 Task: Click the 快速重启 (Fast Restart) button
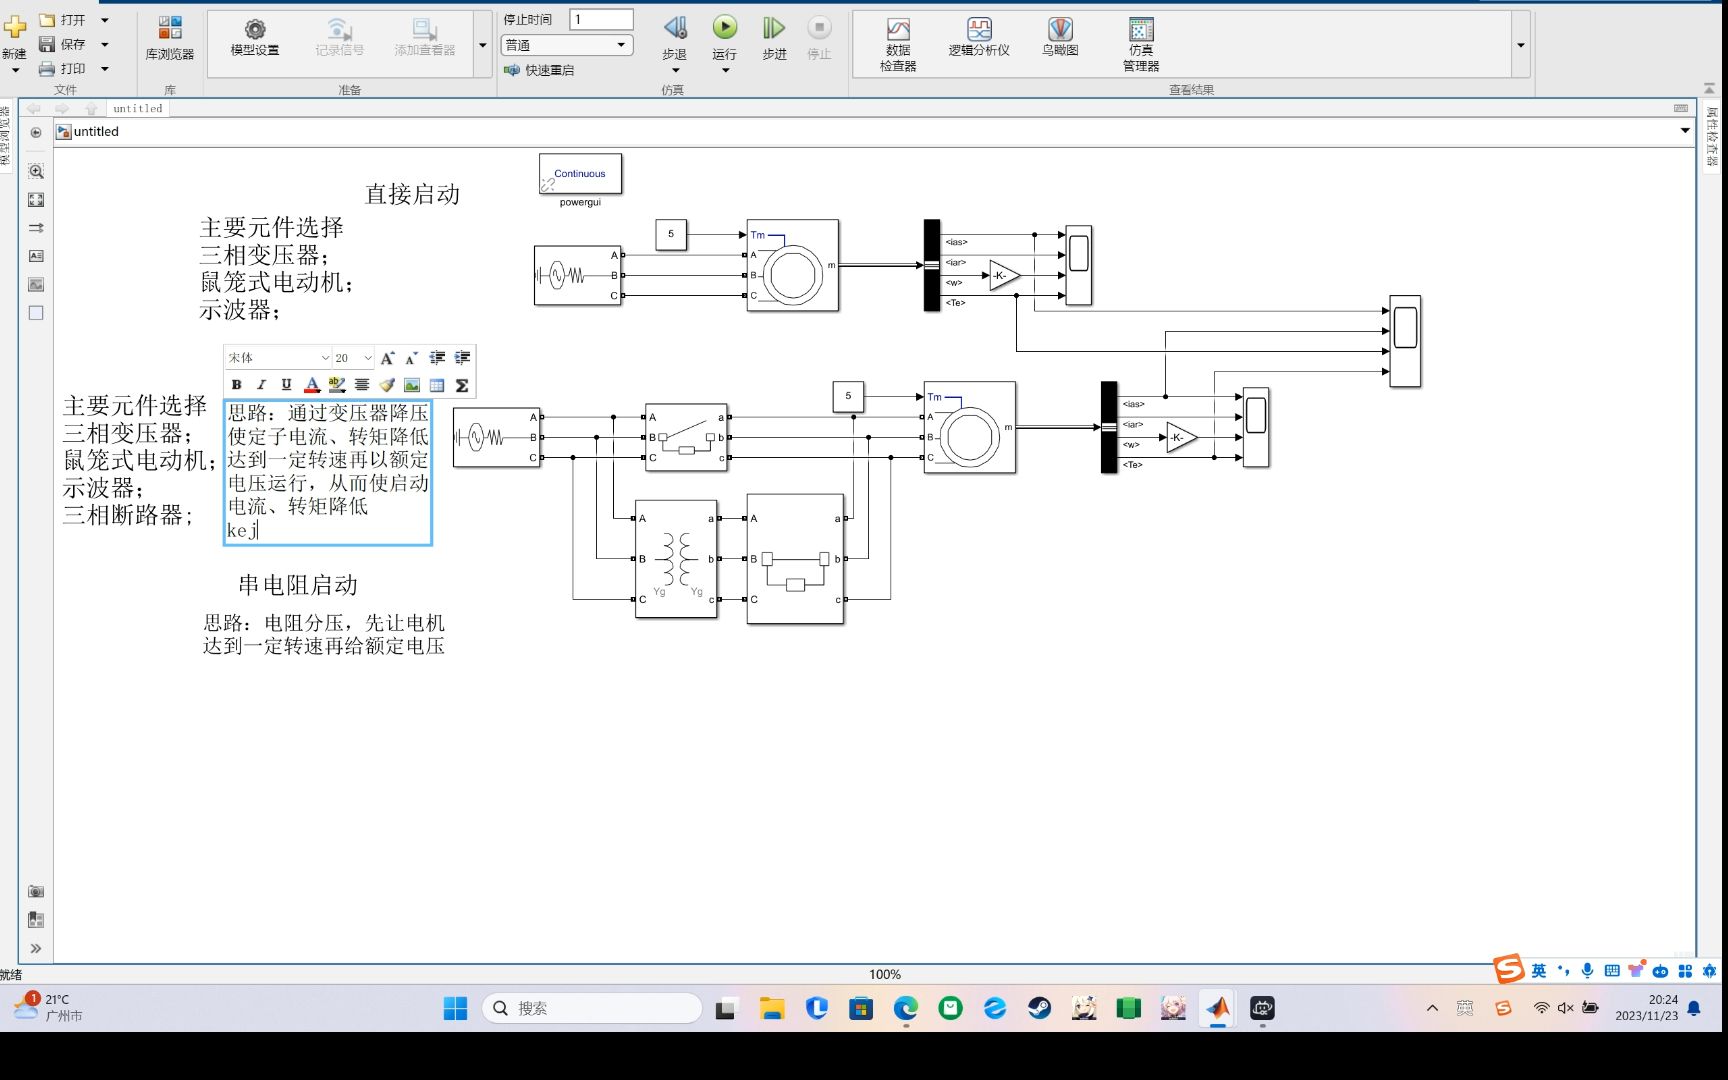tap(540, 70)
